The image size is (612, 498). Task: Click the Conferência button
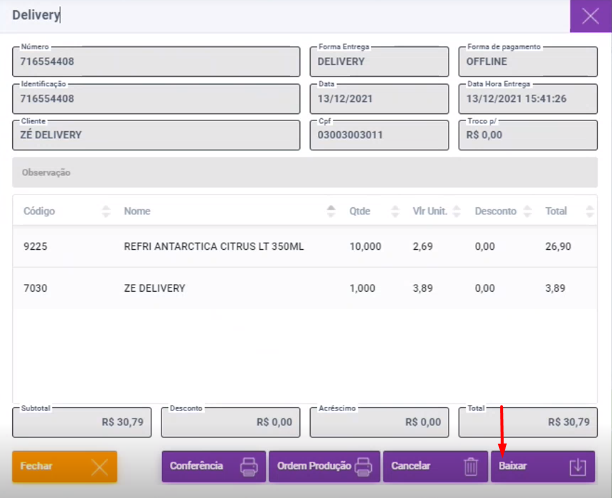(213, 466)
